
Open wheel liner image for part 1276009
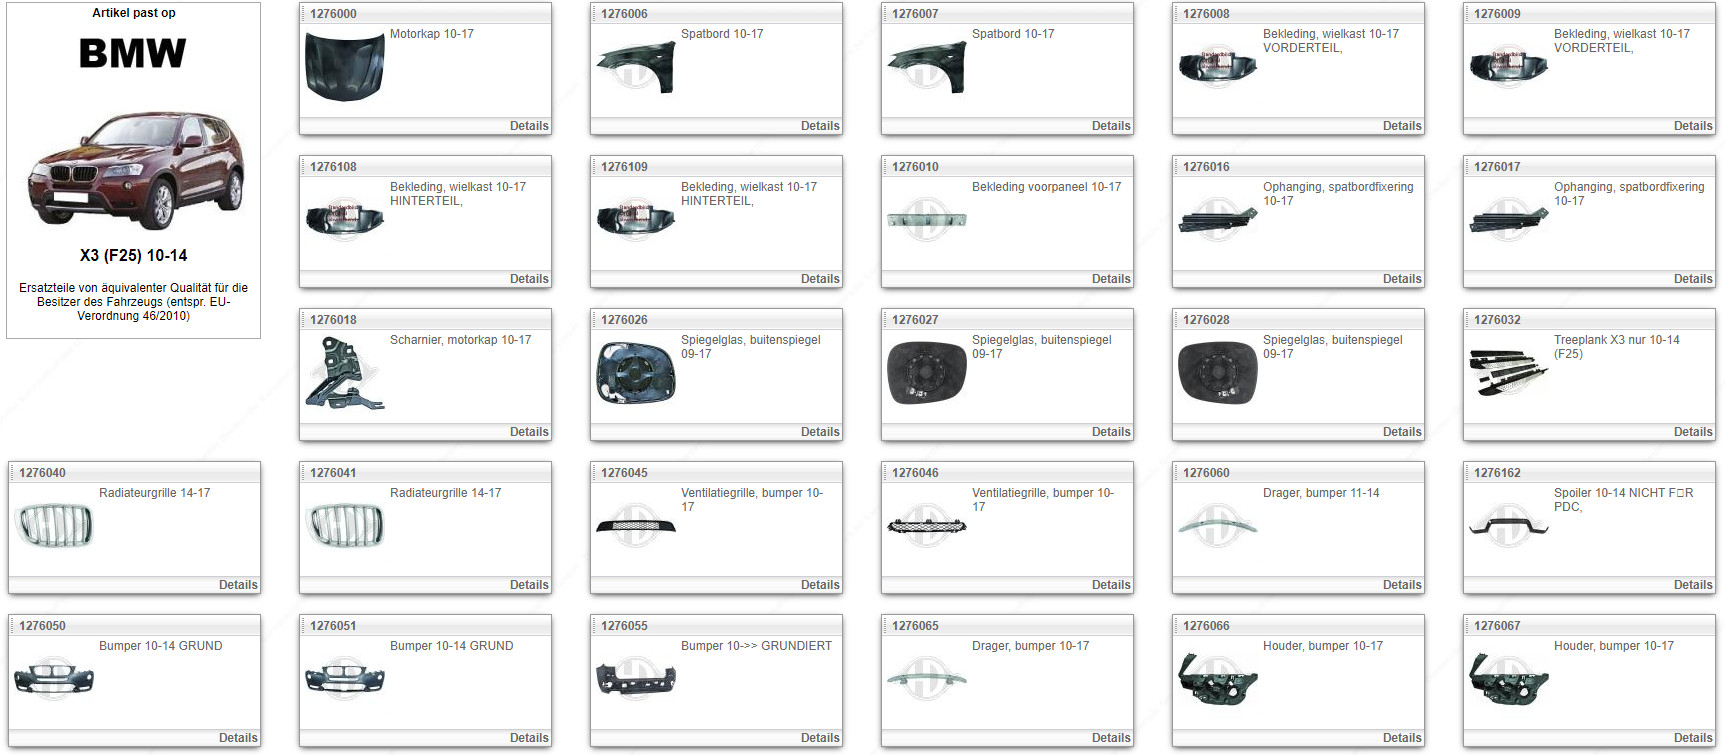pos(1509,66)
